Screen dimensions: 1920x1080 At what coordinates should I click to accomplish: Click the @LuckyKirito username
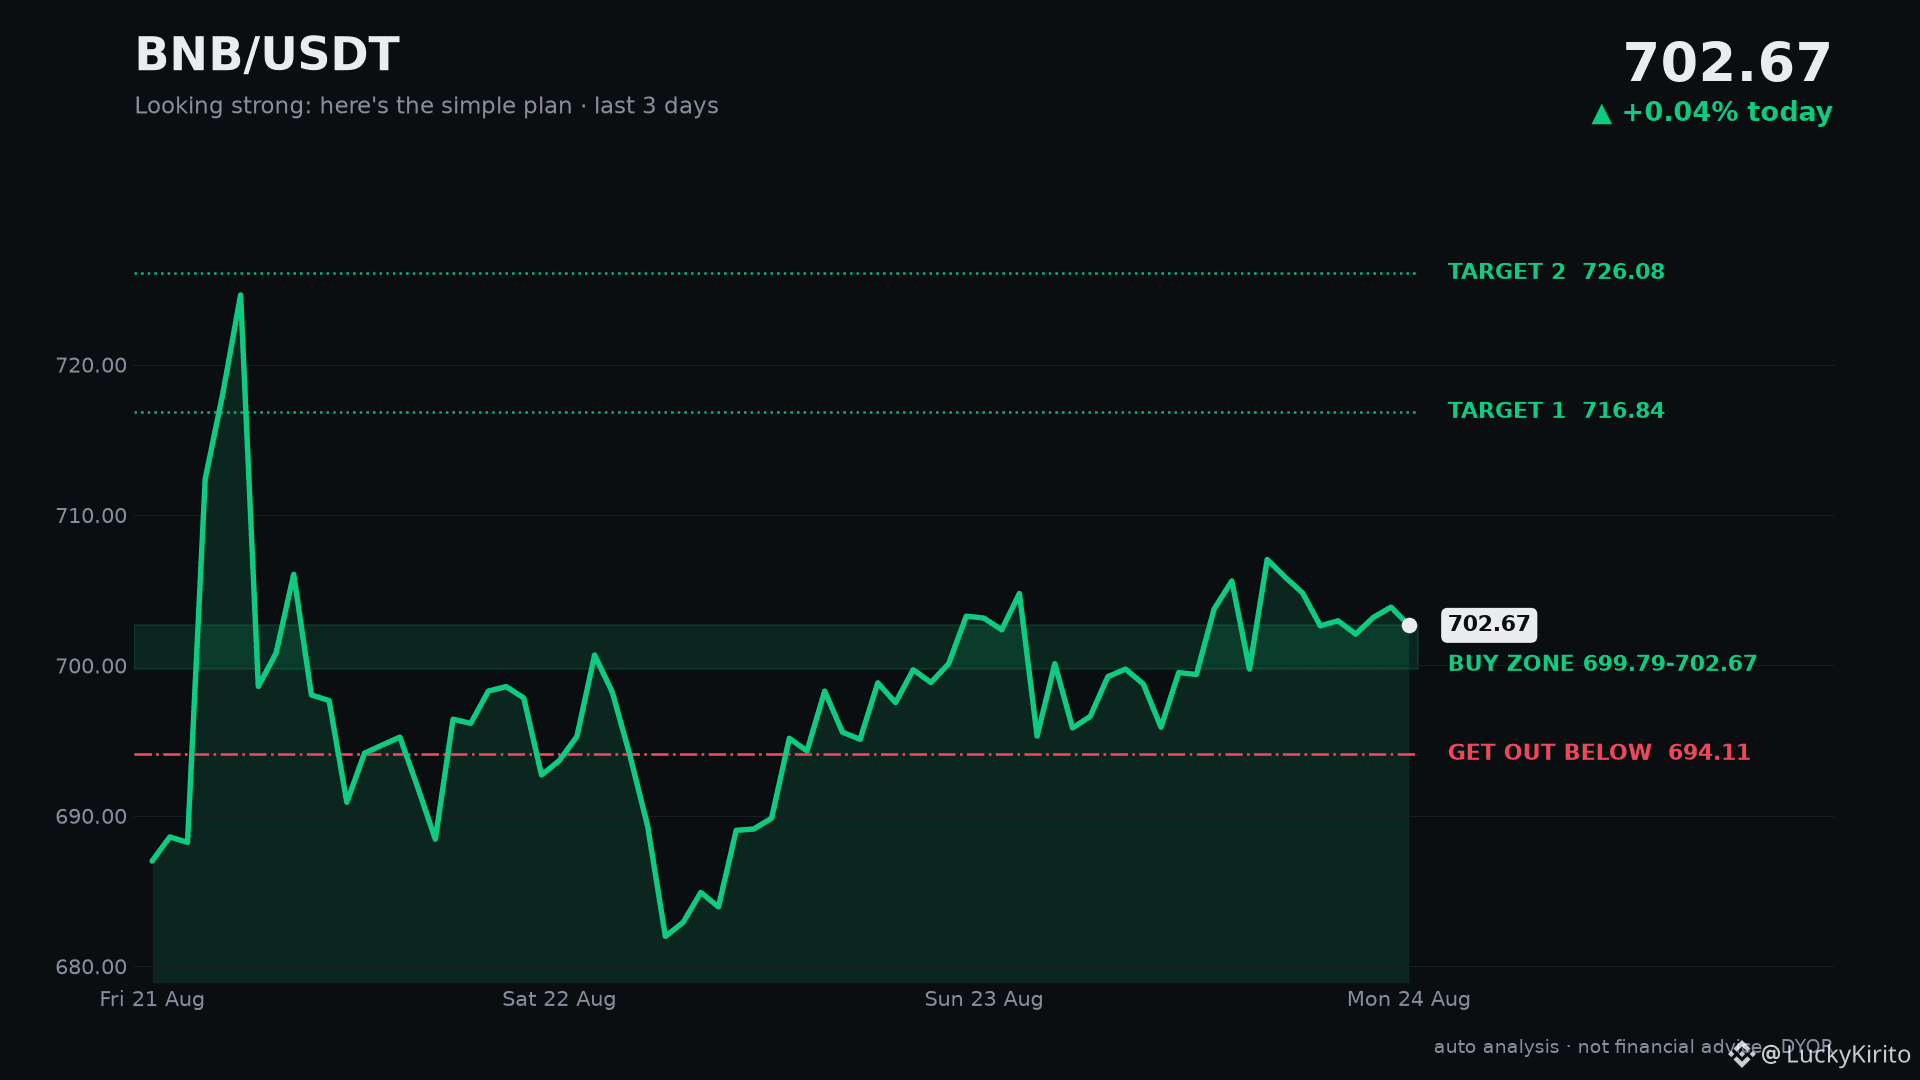click(x=1836, y=1055)
